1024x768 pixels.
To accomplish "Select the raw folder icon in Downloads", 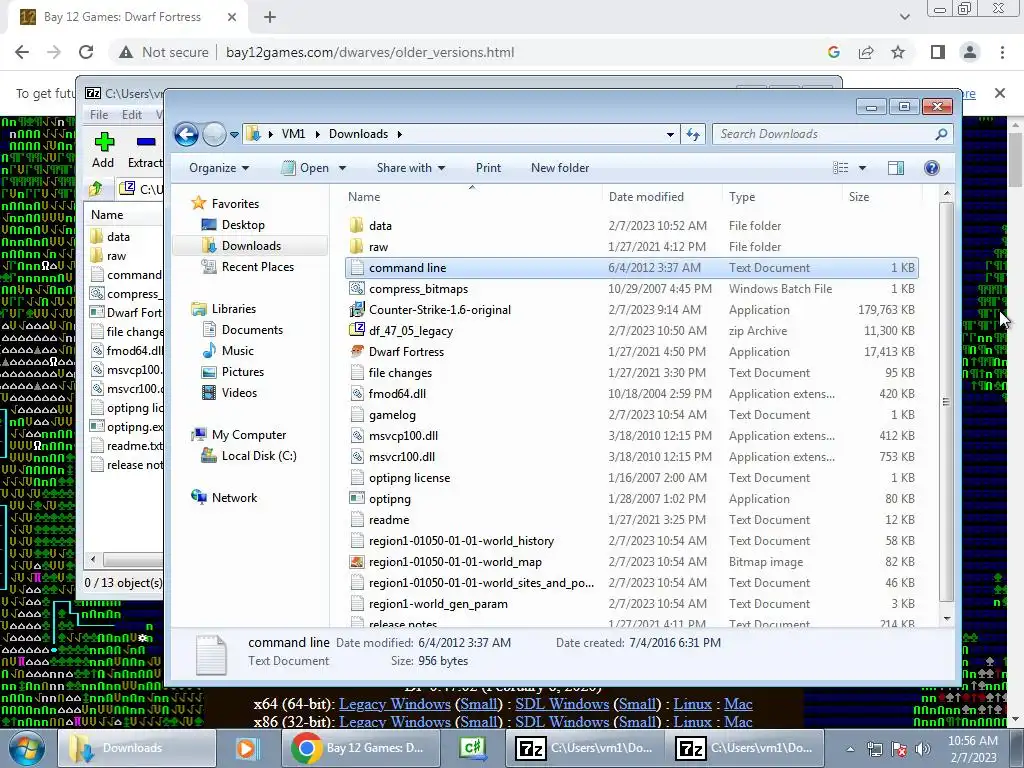I will click(357, 246).
